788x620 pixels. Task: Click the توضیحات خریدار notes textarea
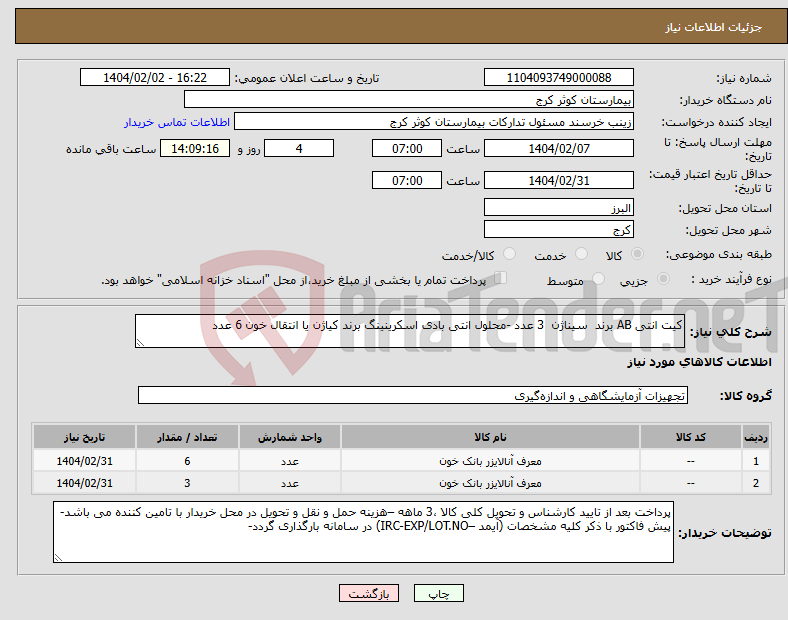pyautogui.click(x=363, y=532)
